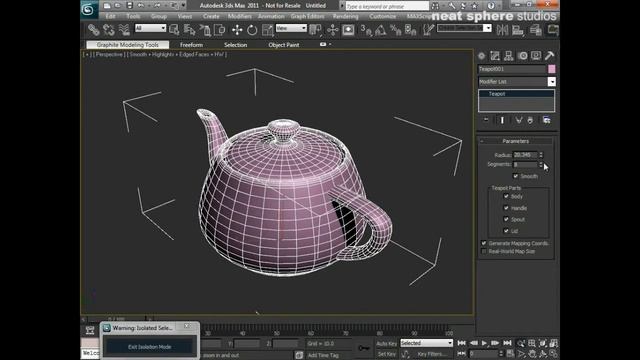Choose the Select Object tool
The height and width of the screenshot is (360, 640).
click(174, 30)
